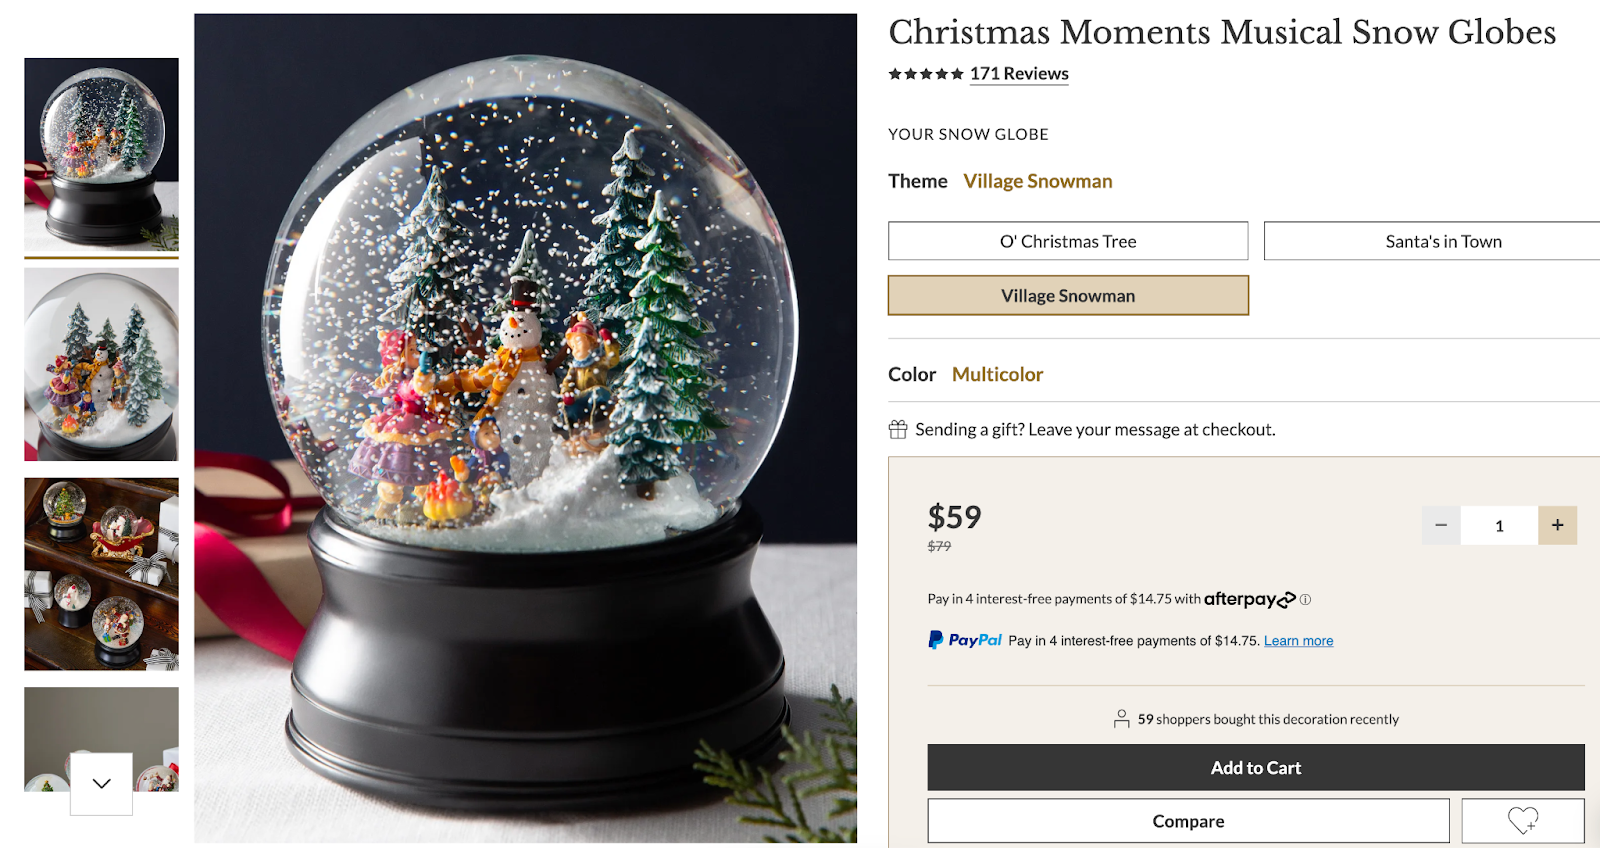
Task: Click the PayPal Learn more link
Action: (1297, 640)
